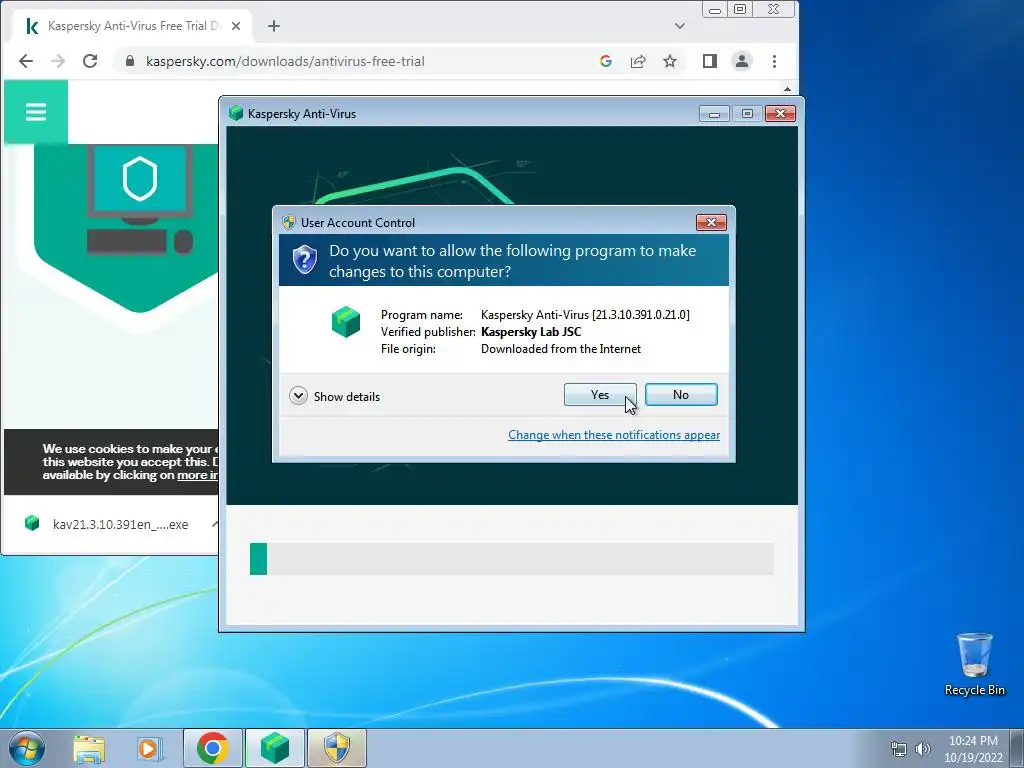Go forward in Chrome browser
The width and height of the screenshot is (1024, 768).
(58, 61)
